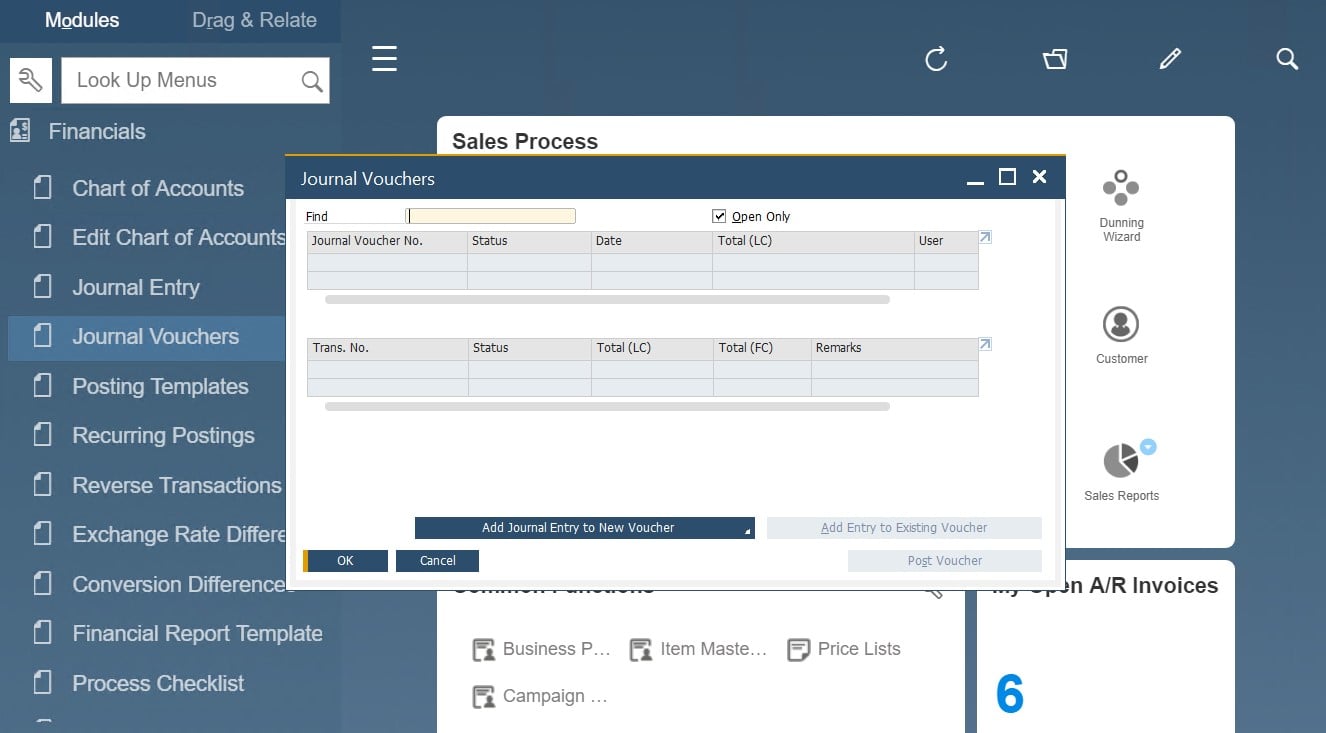Viewport: 1326px width, 733px height.
Task: Click the hamburger menu icon
Action: point(384,59)
